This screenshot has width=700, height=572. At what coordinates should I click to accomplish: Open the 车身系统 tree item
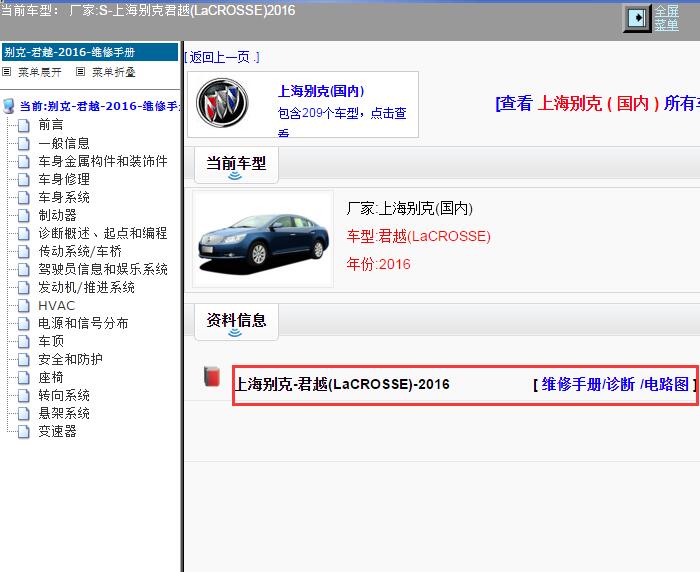[x=64, y=197]
